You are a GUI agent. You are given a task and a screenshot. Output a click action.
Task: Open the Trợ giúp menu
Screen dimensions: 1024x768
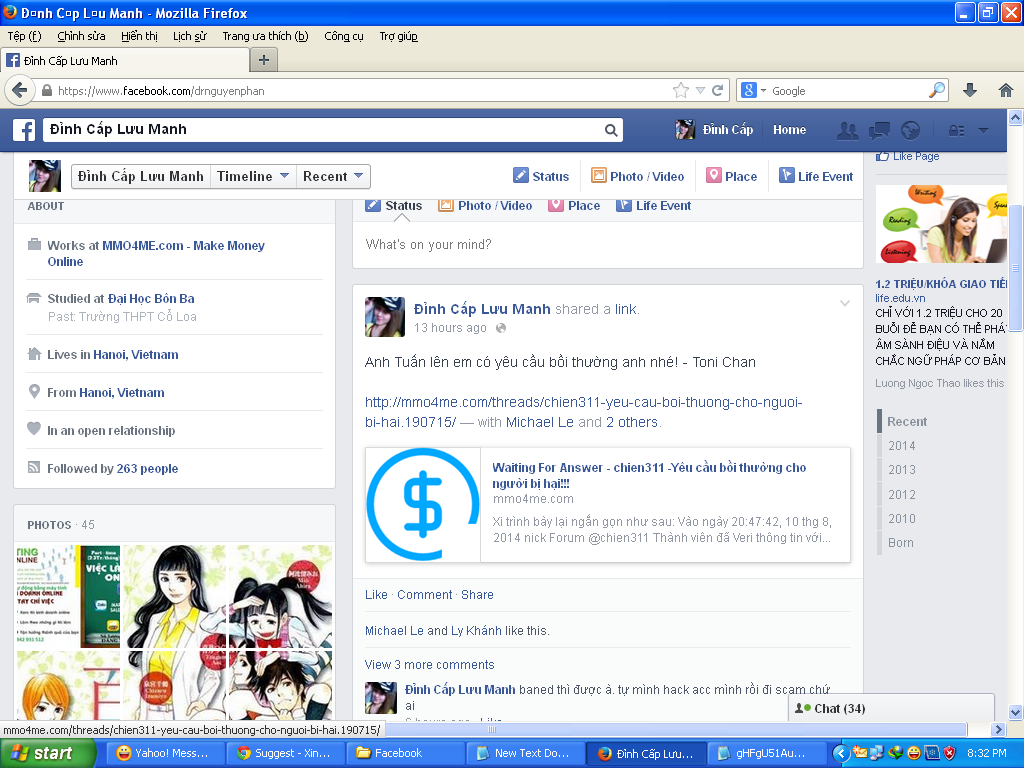click(398, 37)
